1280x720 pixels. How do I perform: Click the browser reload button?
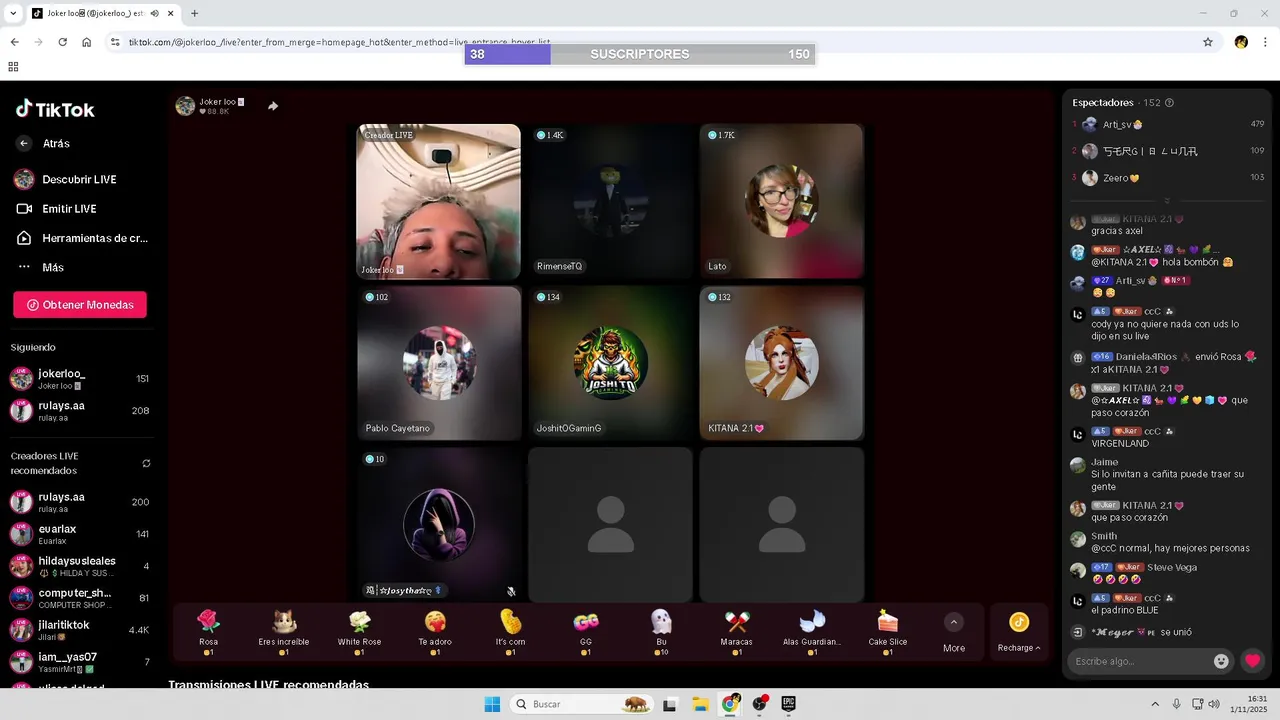(x=62, y=42)
